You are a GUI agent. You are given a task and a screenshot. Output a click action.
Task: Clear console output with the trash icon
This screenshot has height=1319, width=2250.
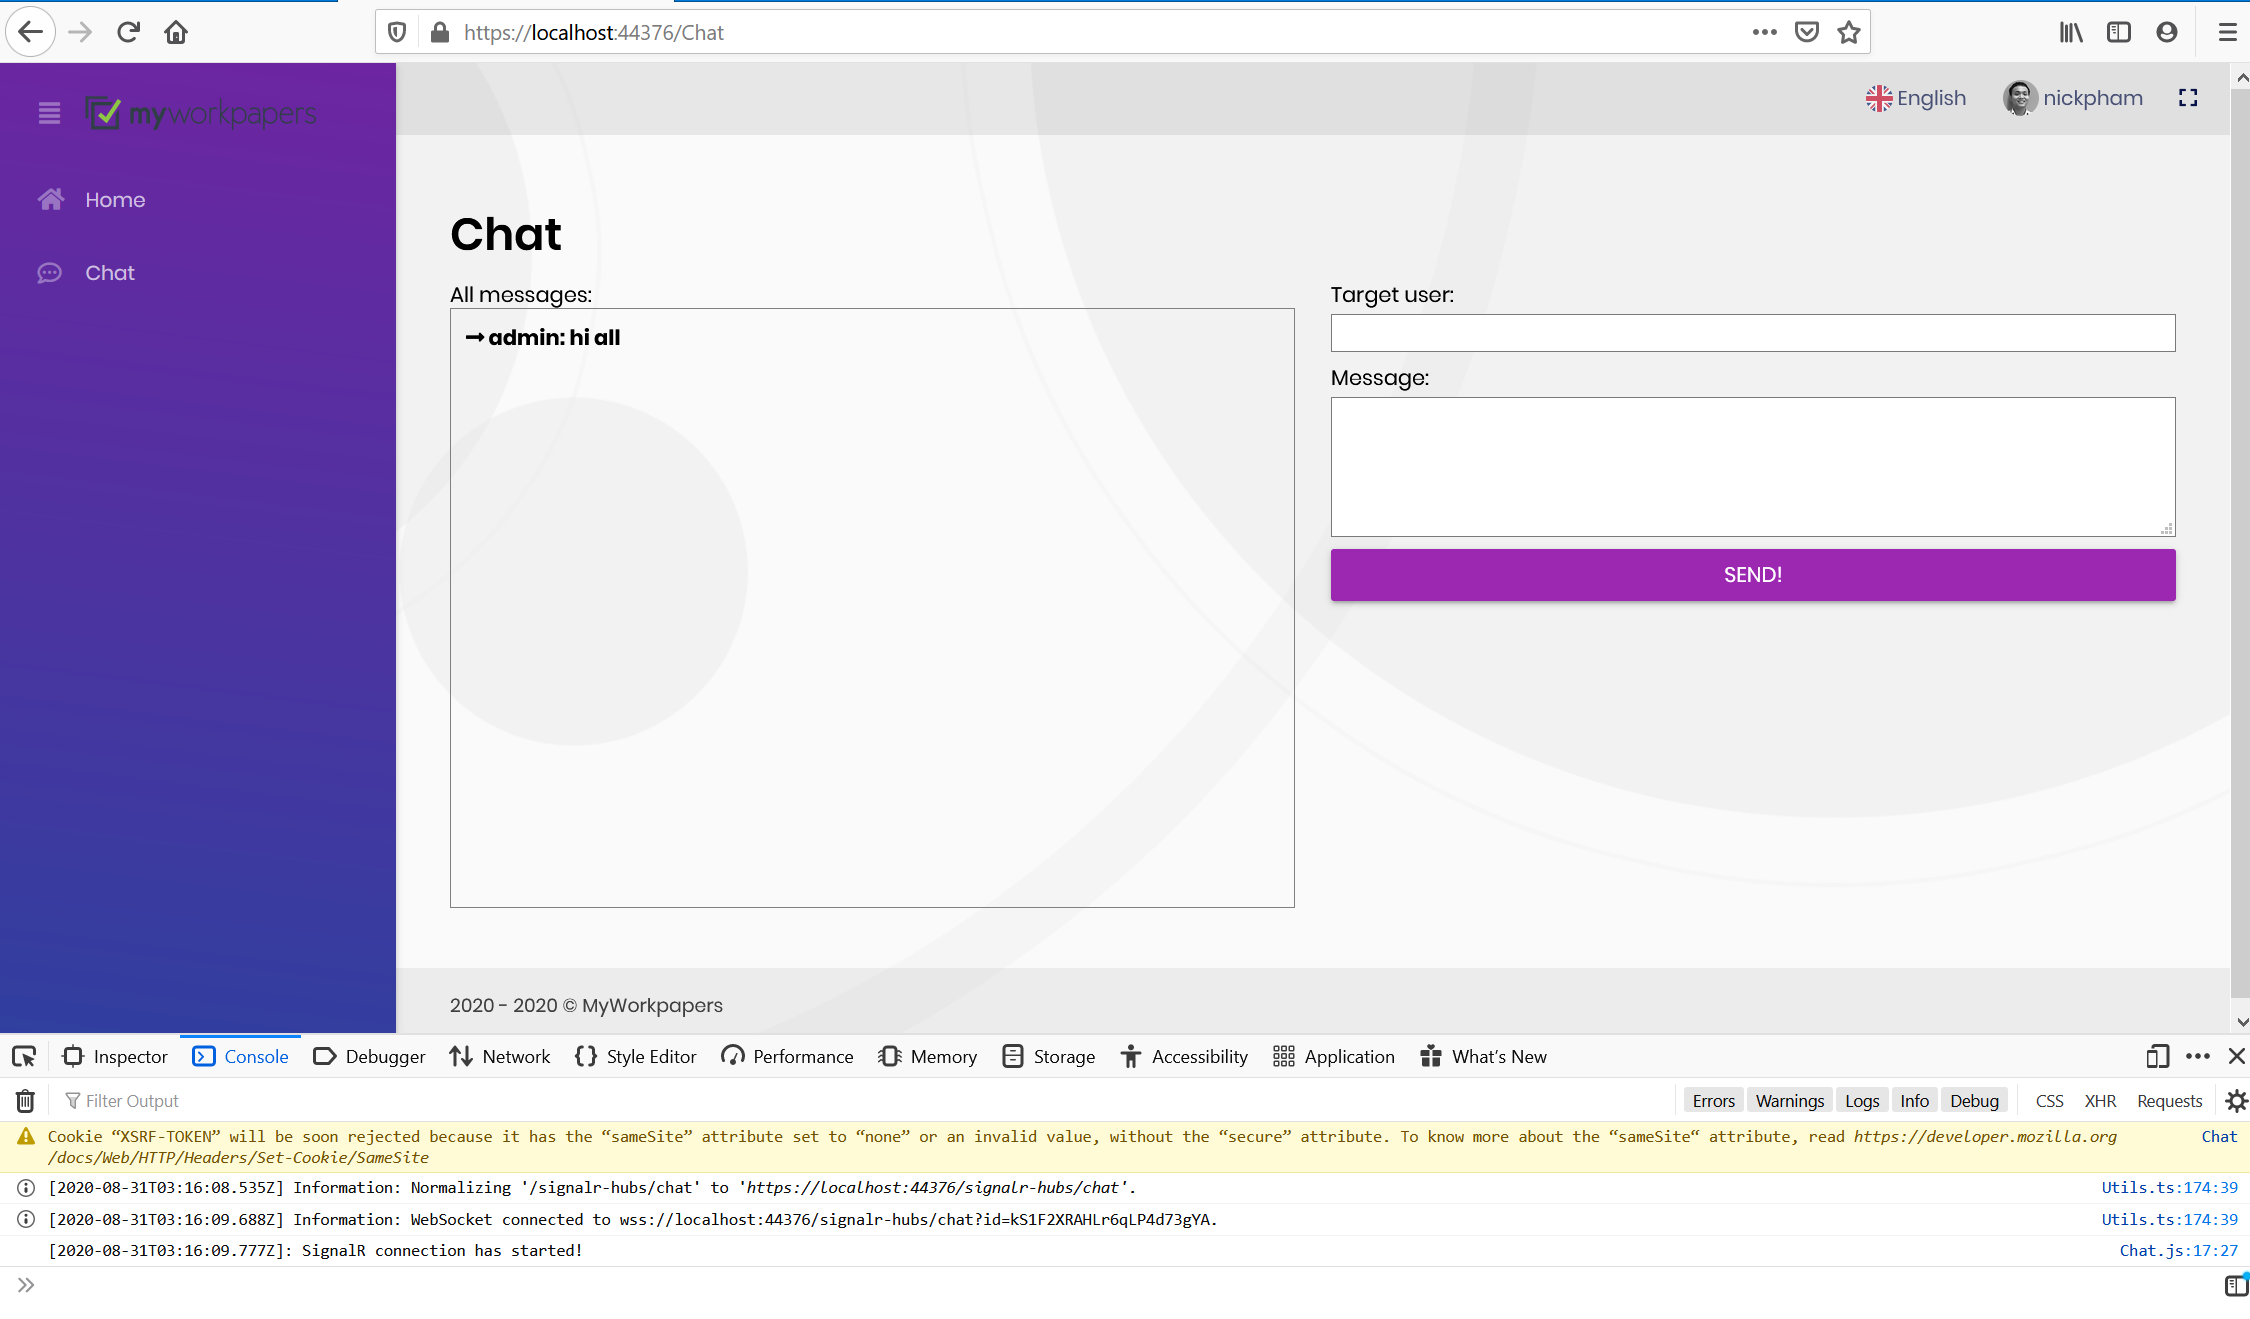point(26,1101)
